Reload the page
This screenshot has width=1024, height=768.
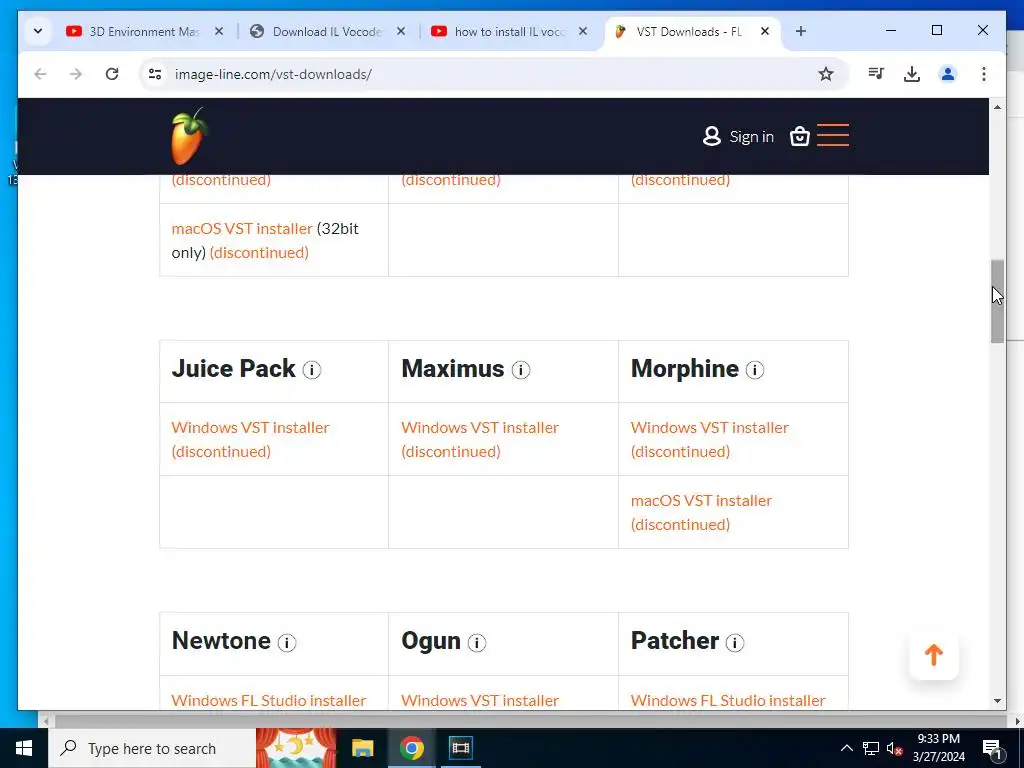pyautogui.click(x=112, y=74)
